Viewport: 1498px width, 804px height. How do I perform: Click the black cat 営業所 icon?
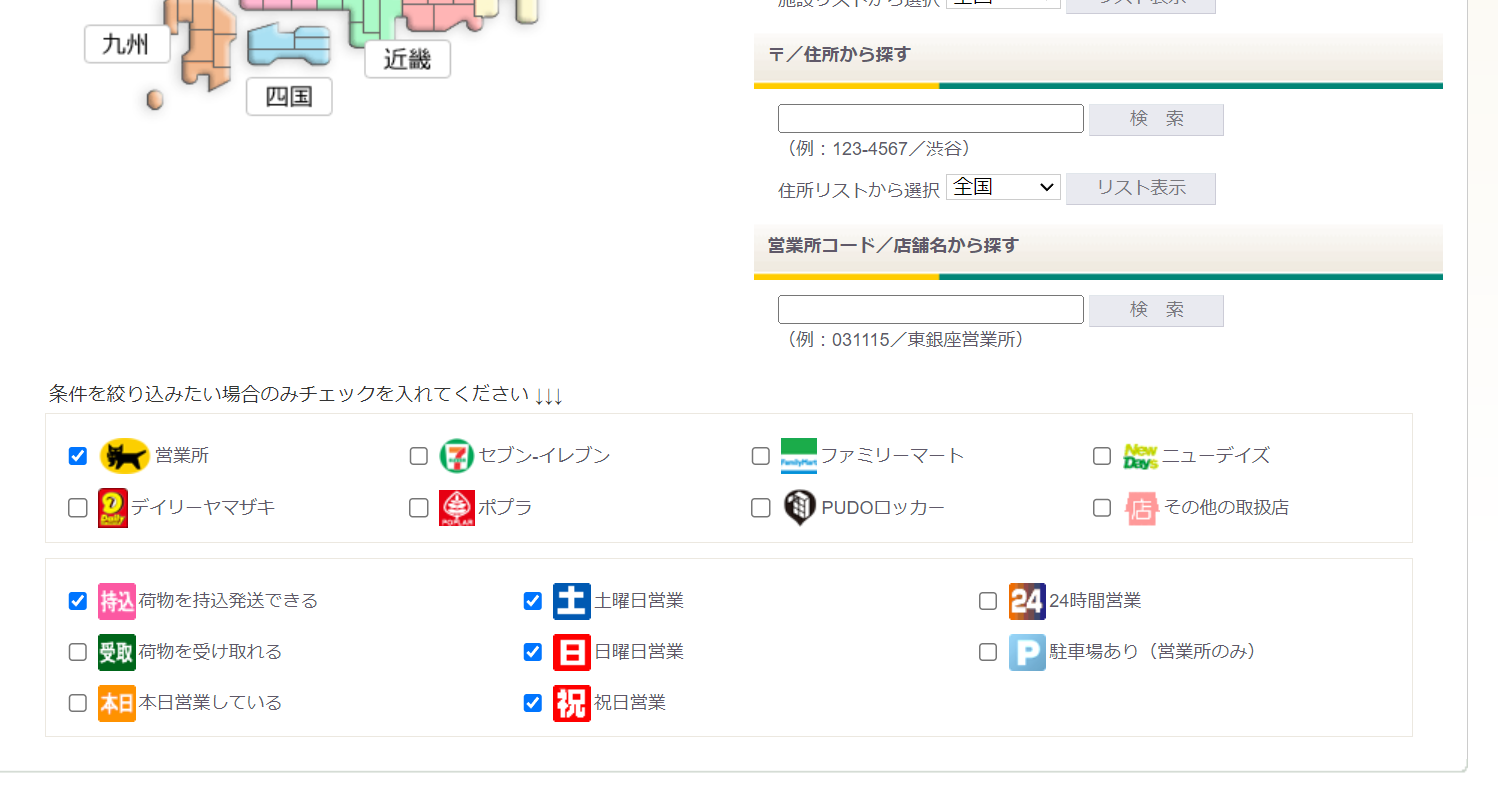tap(125, 456)
